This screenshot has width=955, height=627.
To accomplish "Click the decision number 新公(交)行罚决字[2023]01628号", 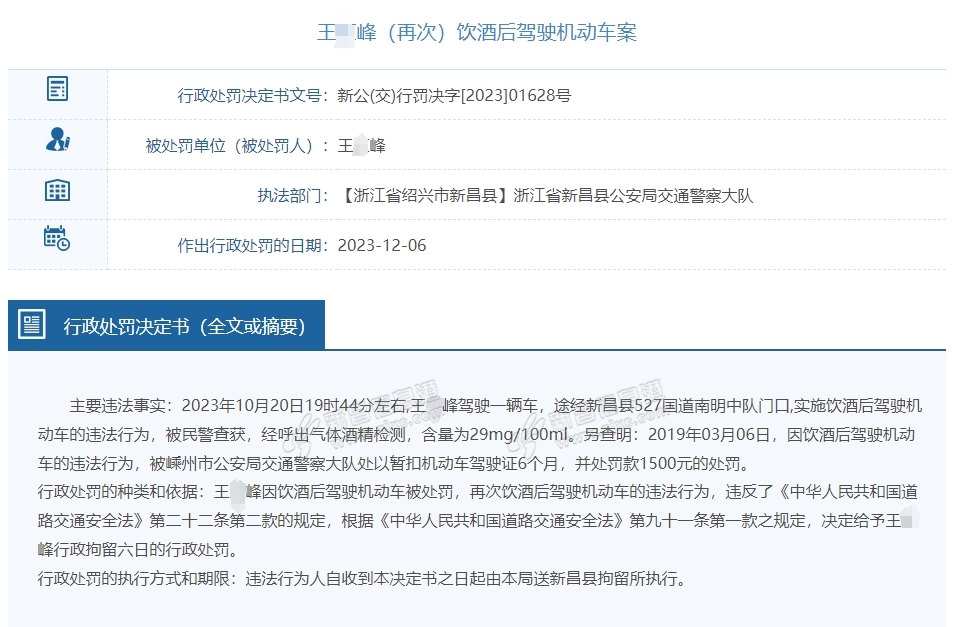I will tap(454, 96).
